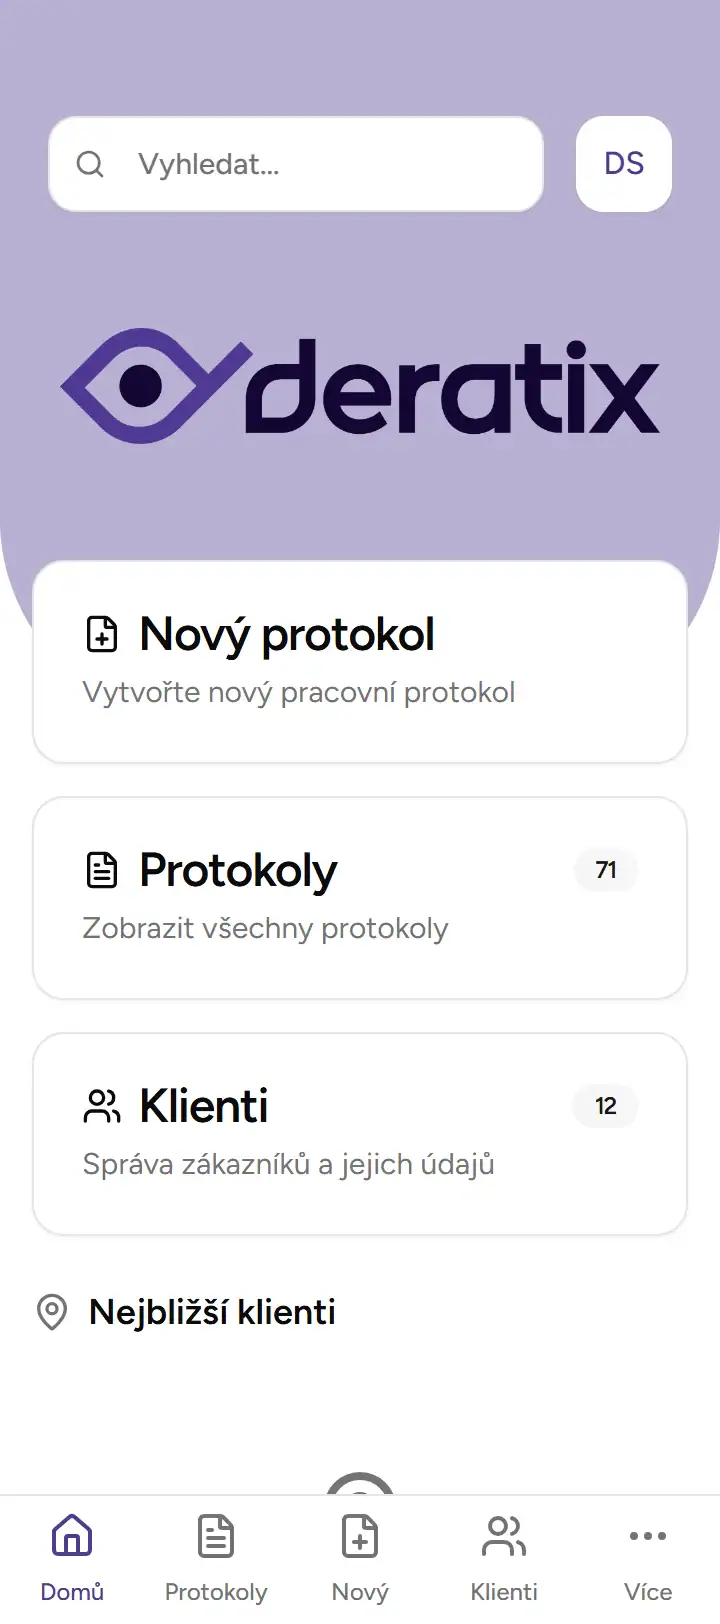Click the Deratix wordmark text
720x1624 pixels.
click(x=452, y=388)
